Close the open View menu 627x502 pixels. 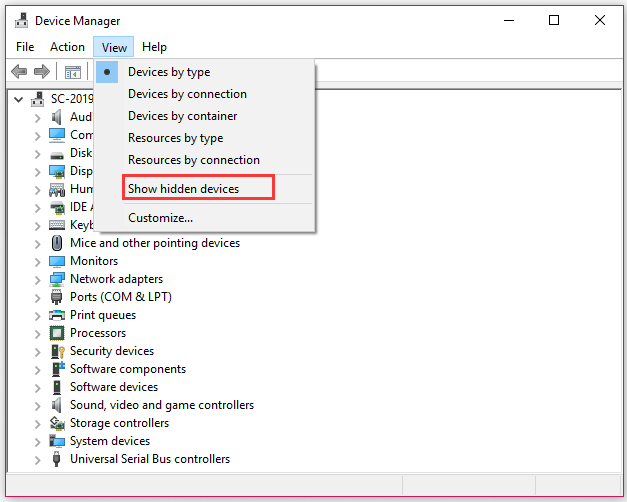click(114, 47)
